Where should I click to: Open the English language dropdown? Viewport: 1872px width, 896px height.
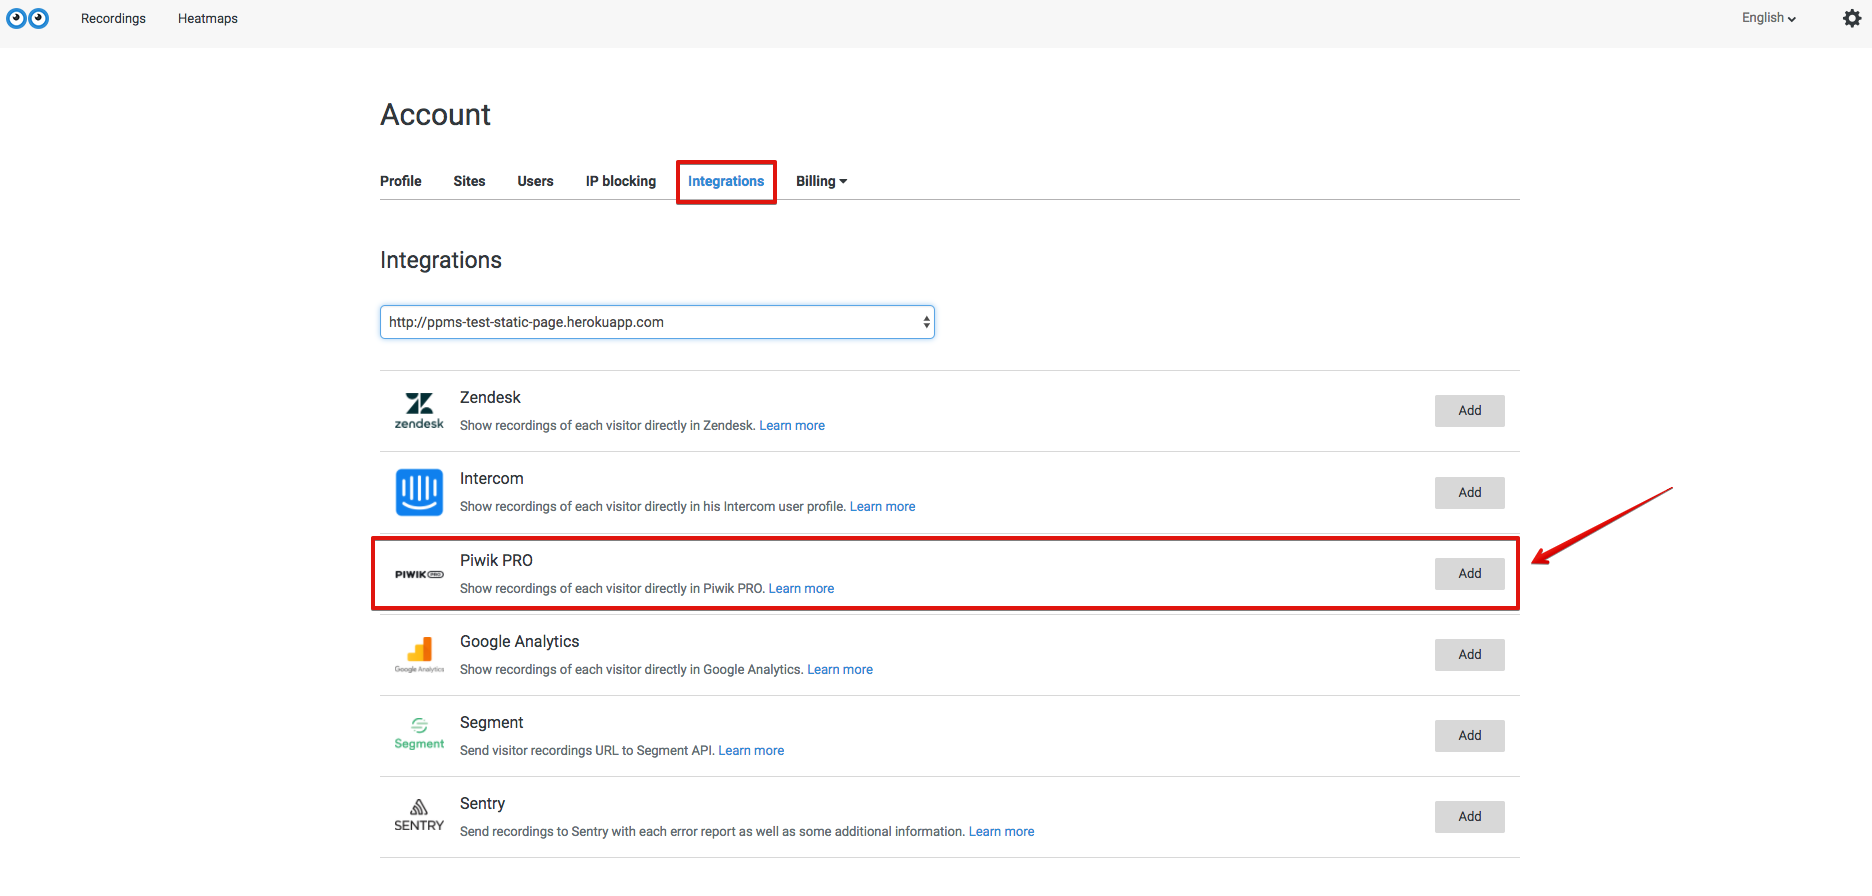pyautogui.click(x=1768, y=18)
